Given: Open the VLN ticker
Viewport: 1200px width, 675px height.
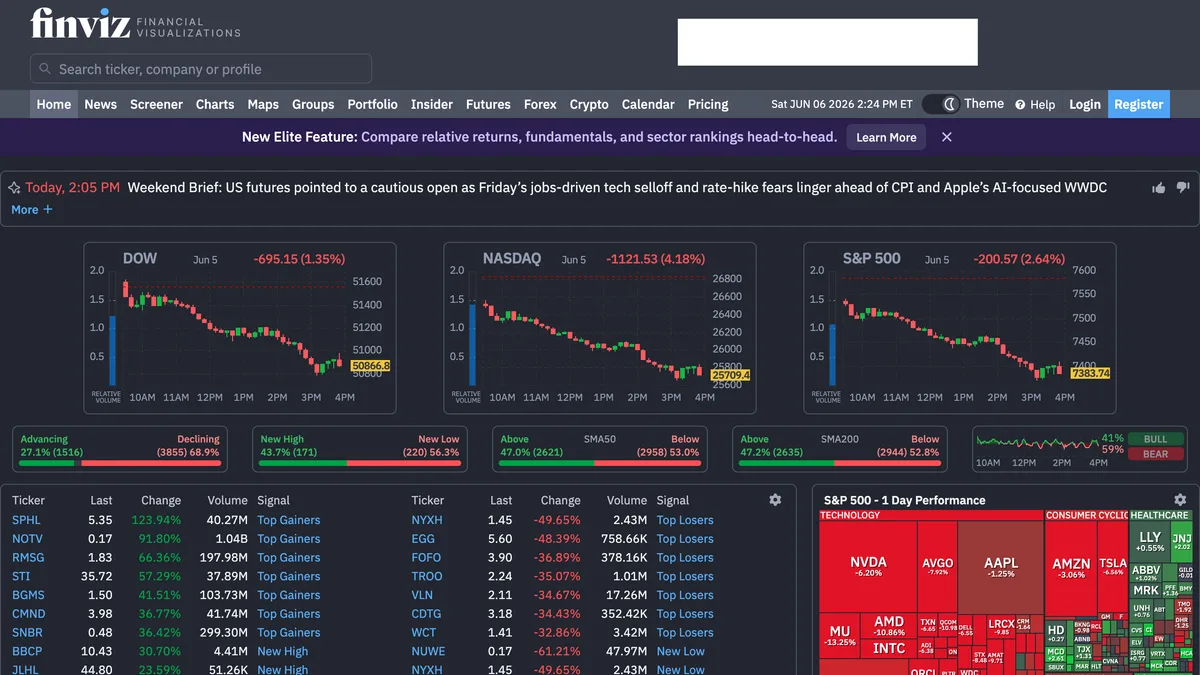Looking at the screenshot, I should [423, 595].
